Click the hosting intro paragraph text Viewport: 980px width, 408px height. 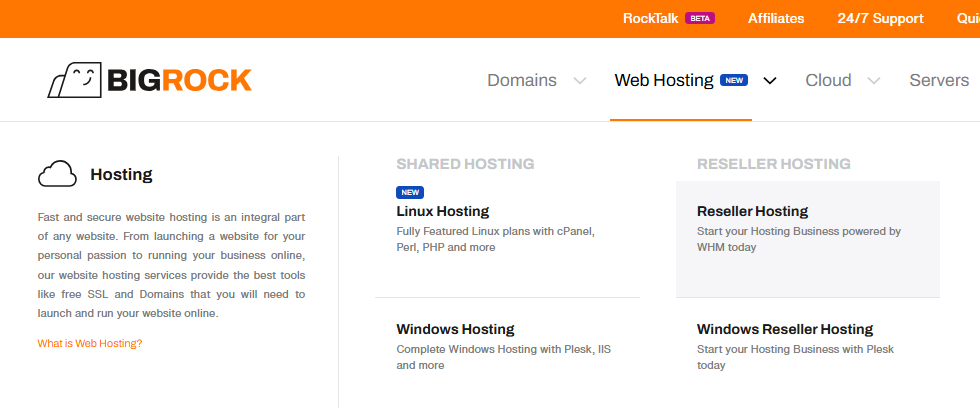[171, 266]
